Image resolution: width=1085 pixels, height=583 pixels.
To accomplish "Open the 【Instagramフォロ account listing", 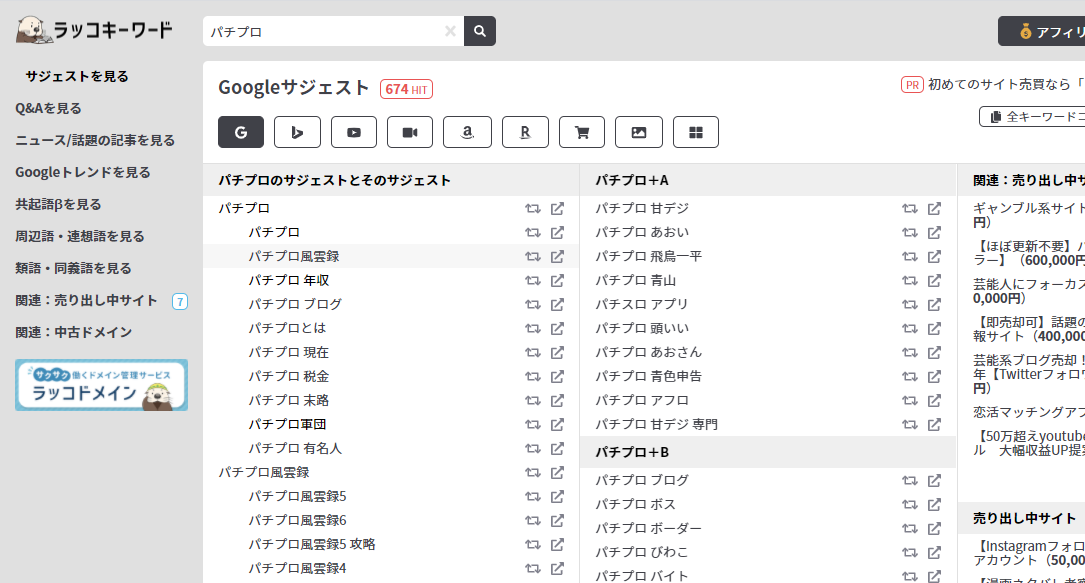I will click(x=1029, y=553).
